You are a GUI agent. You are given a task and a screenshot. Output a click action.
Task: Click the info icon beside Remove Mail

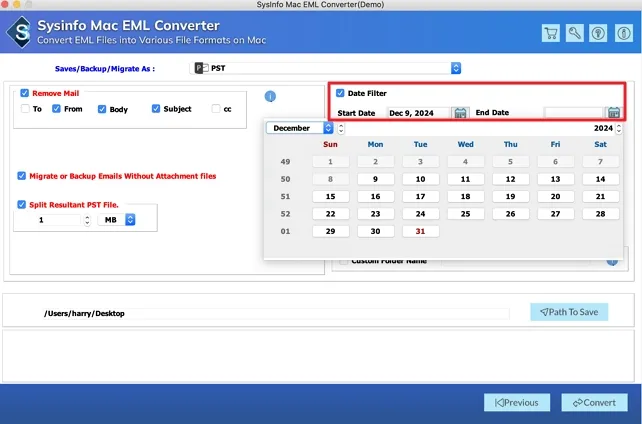[x=270, y=96]
